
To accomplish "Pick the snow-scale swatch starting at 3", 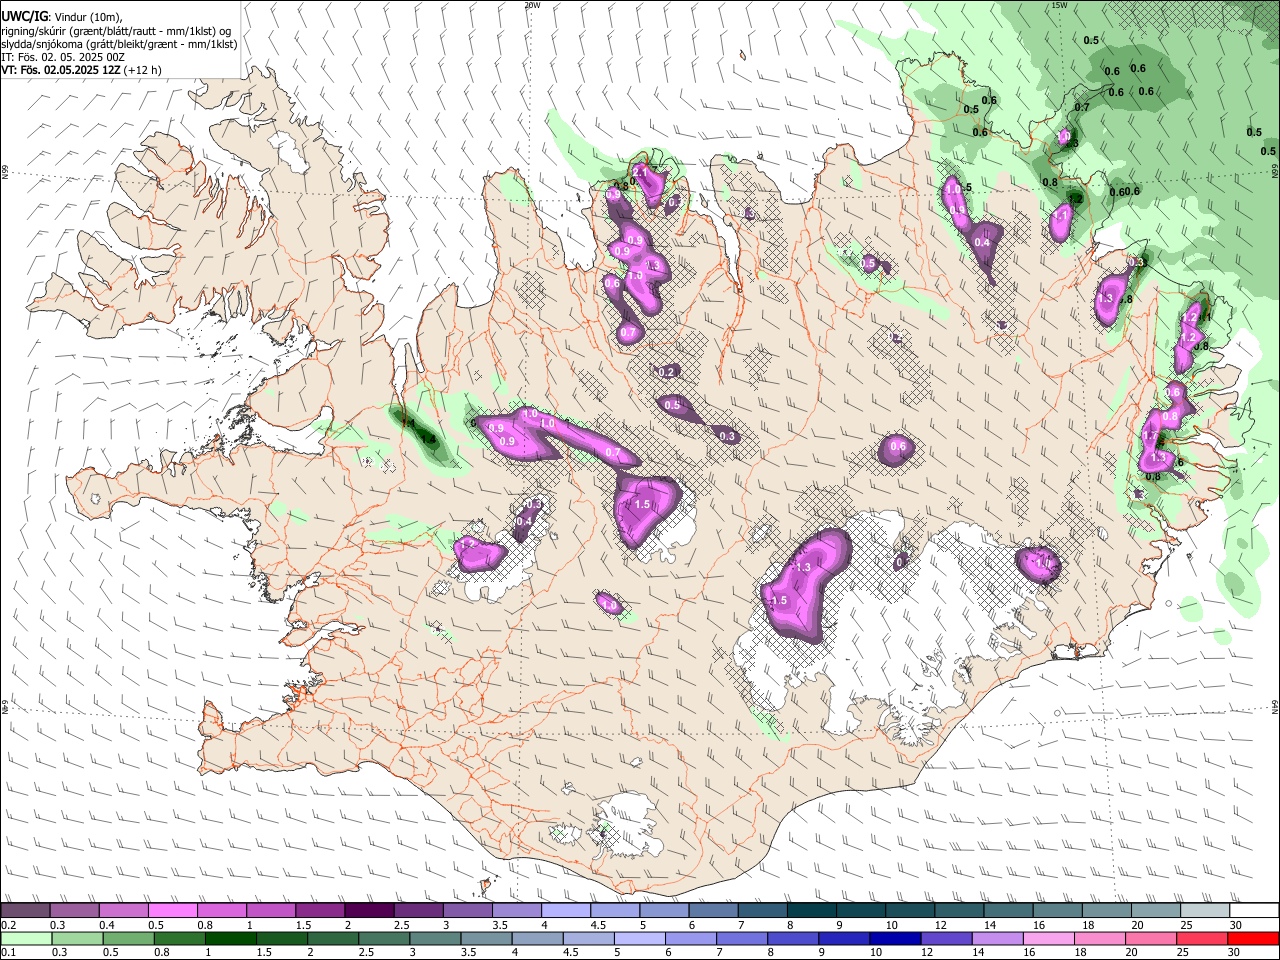I will (x=467, y=911).
